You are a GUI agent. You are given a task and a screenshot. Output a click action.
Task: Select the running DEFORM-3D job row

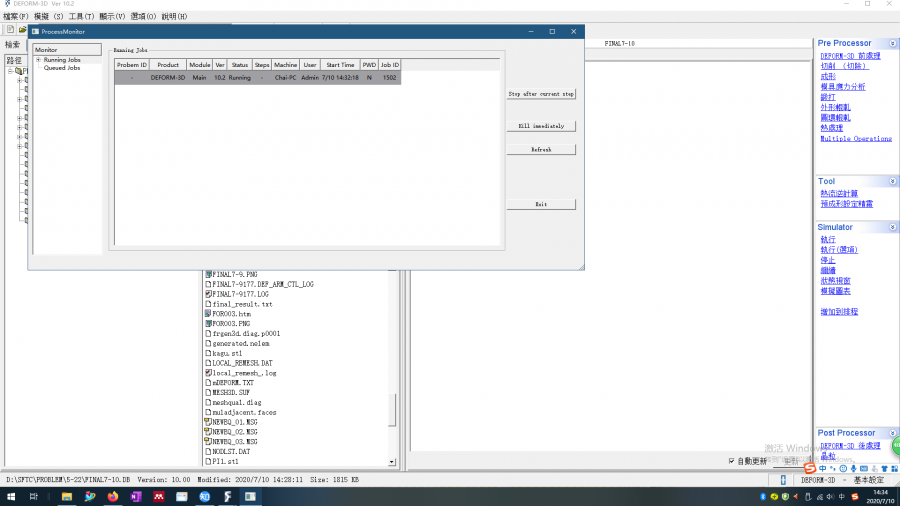click(x=257, y=78)
